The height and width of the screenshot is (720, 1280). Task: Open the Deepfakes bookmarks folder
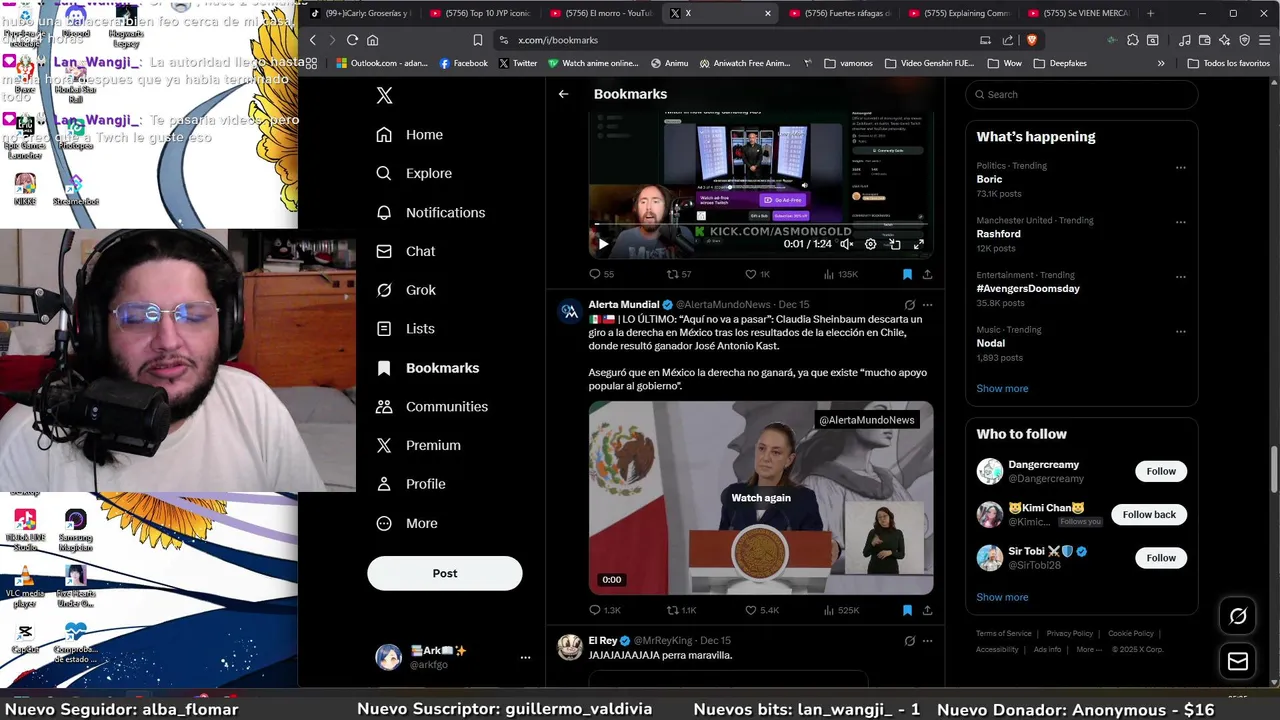(1060, 63)
